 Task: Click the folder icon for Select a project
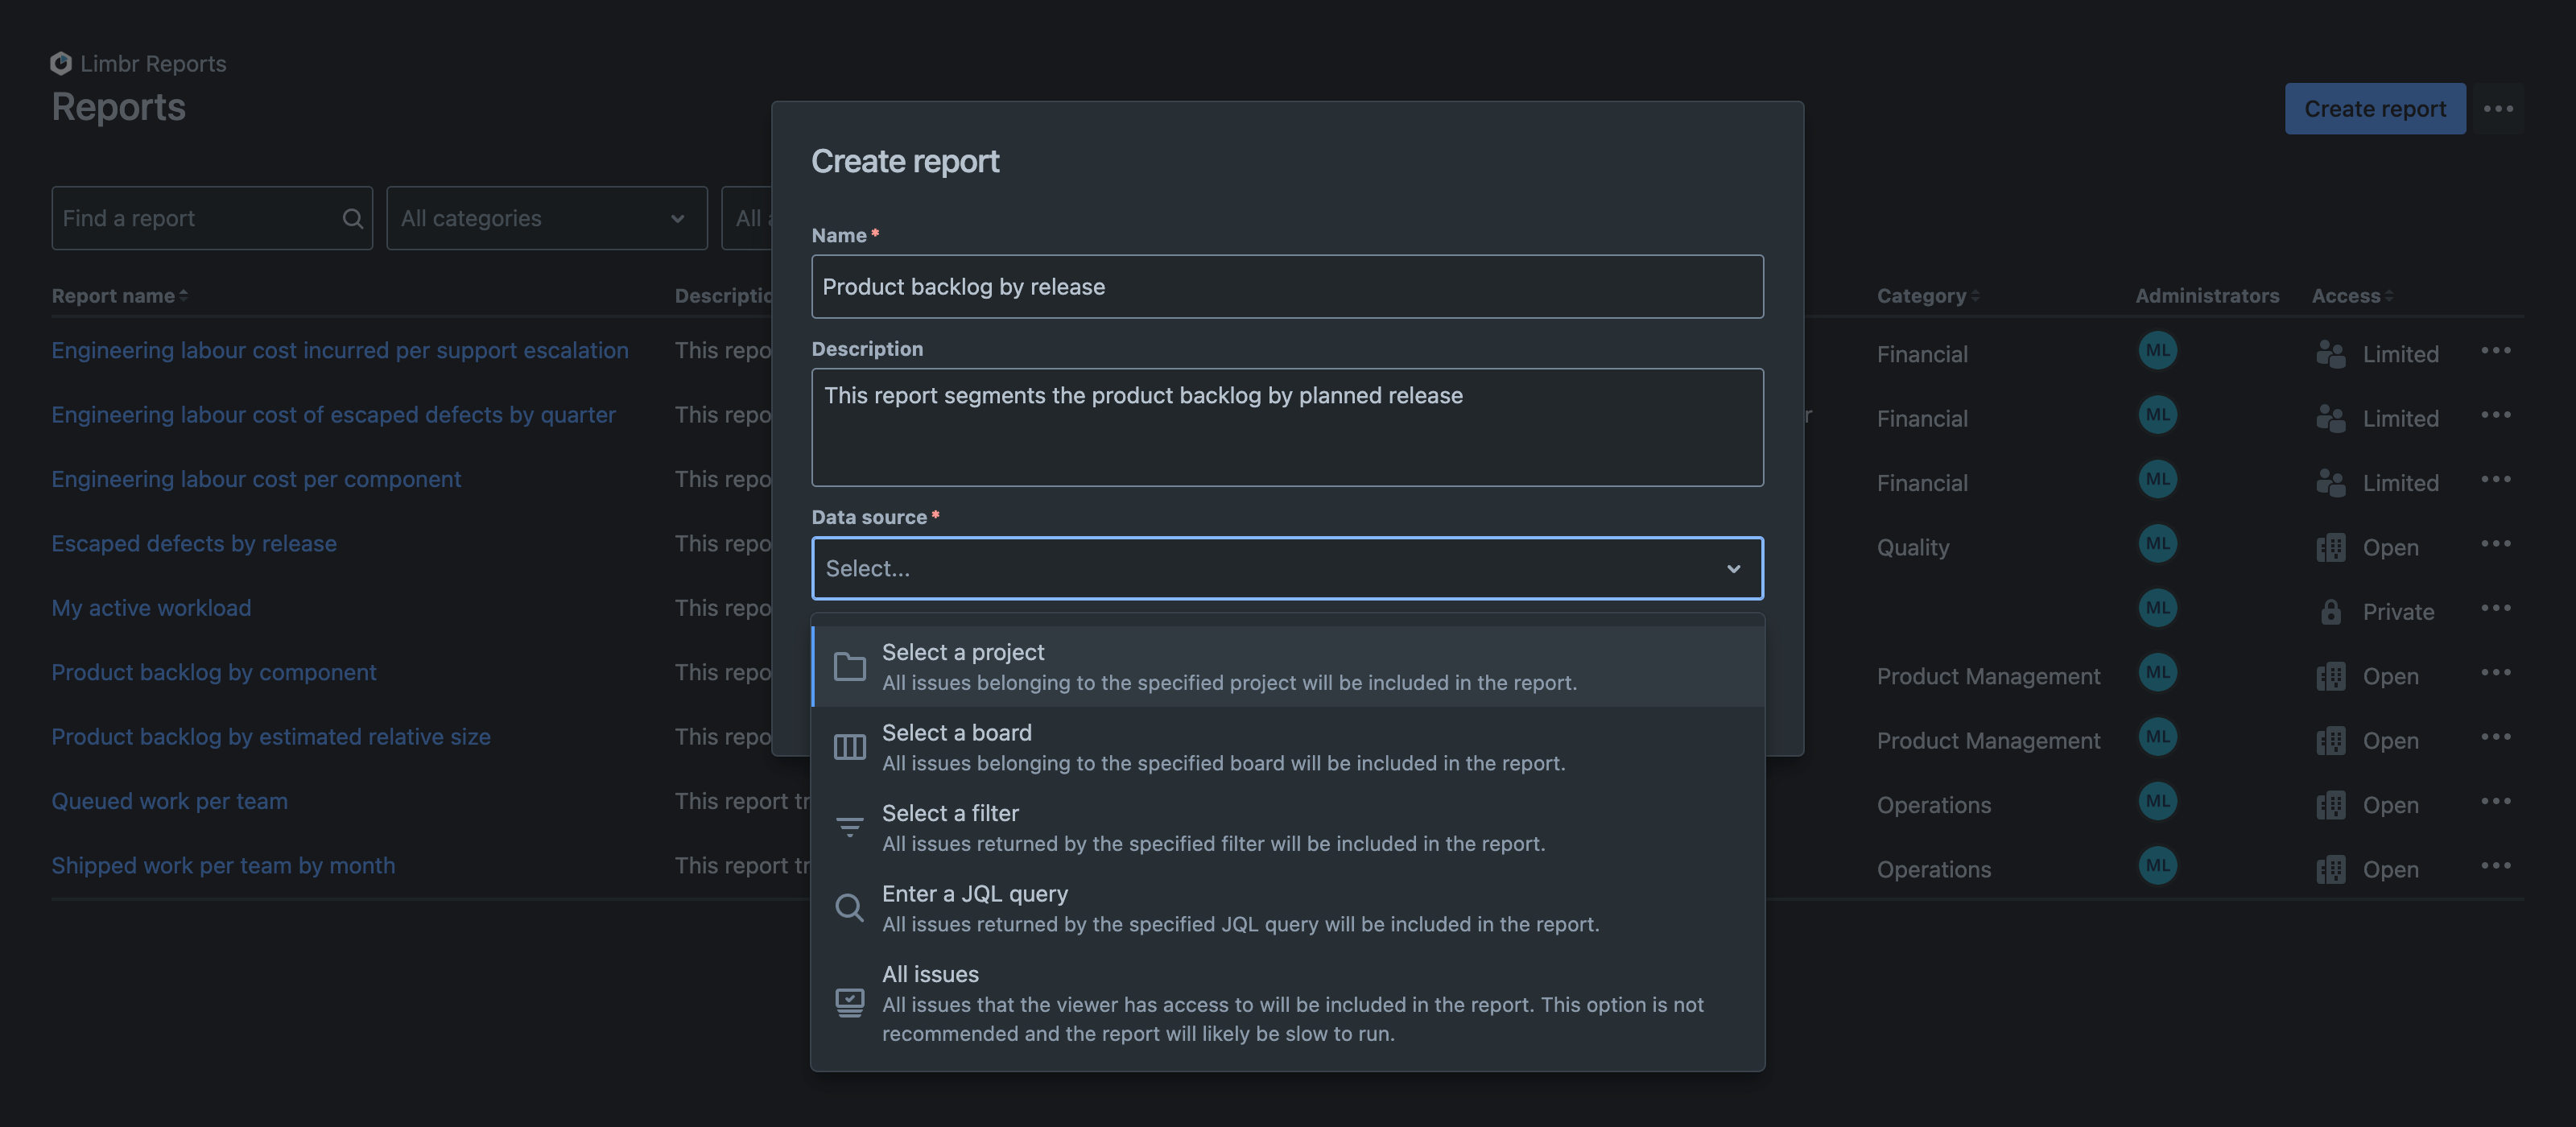849,666
